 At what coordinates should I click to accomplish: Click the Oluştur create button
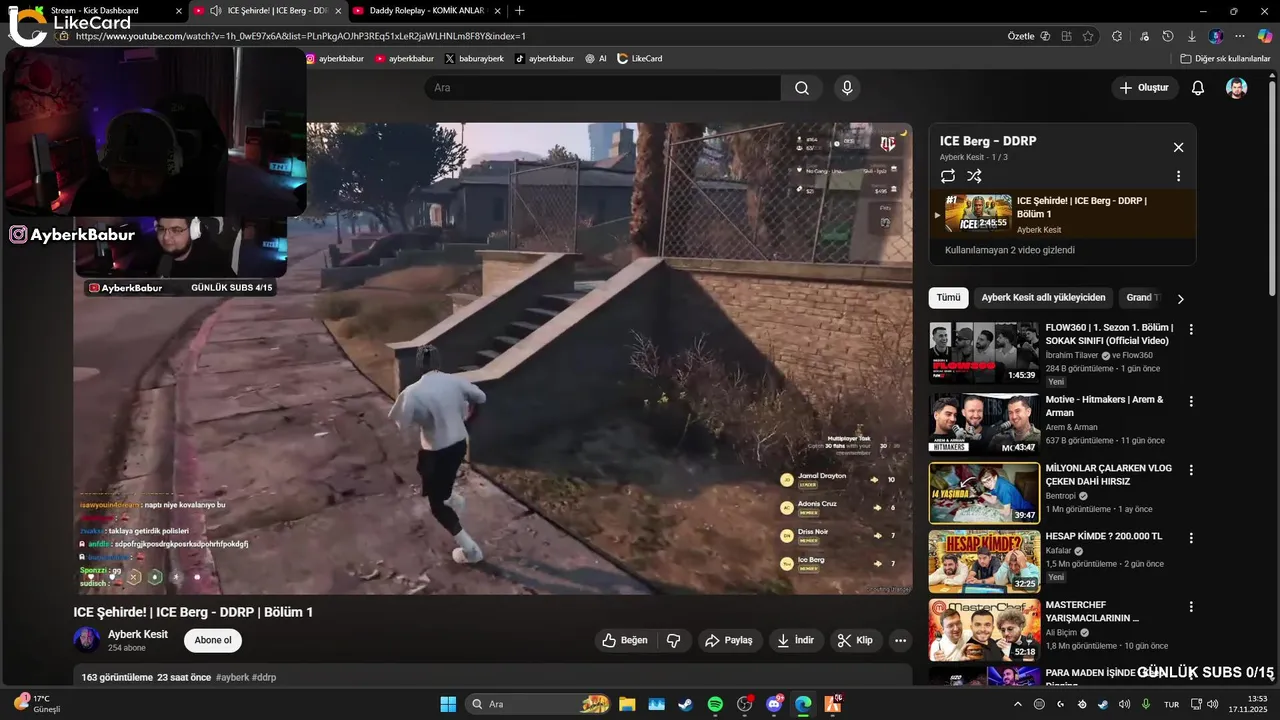point(1144,88)
